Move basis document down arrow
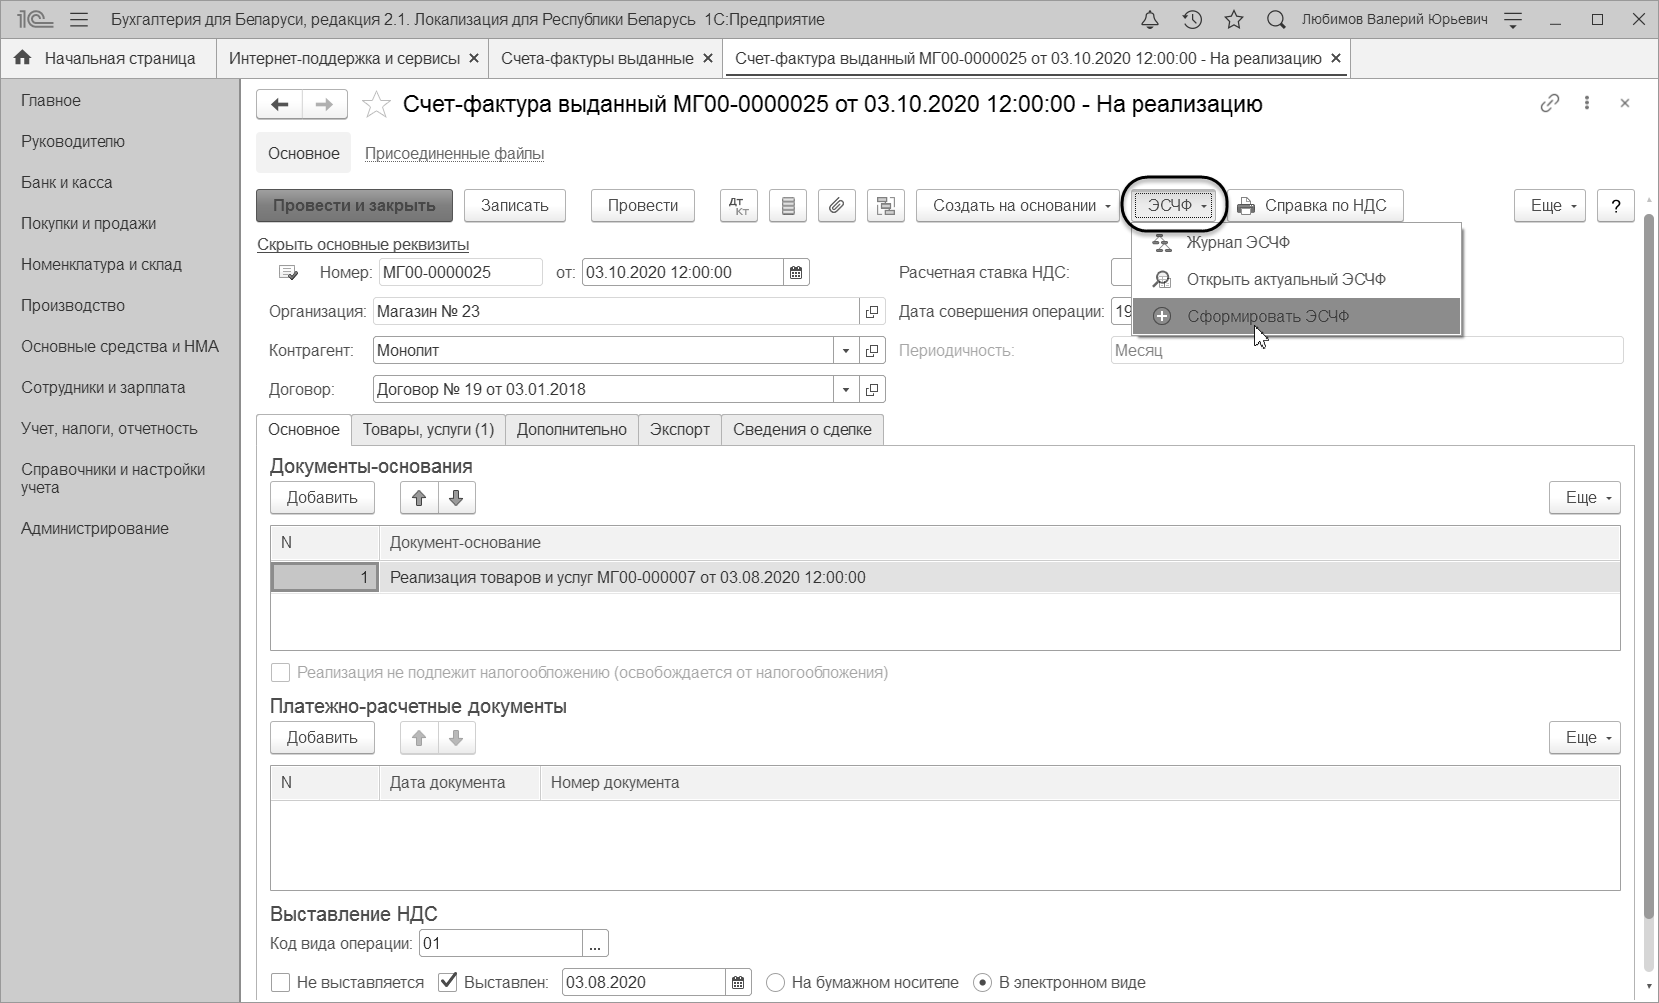1659x1003 pixels. pyautogui.click(x=456, y=497)
